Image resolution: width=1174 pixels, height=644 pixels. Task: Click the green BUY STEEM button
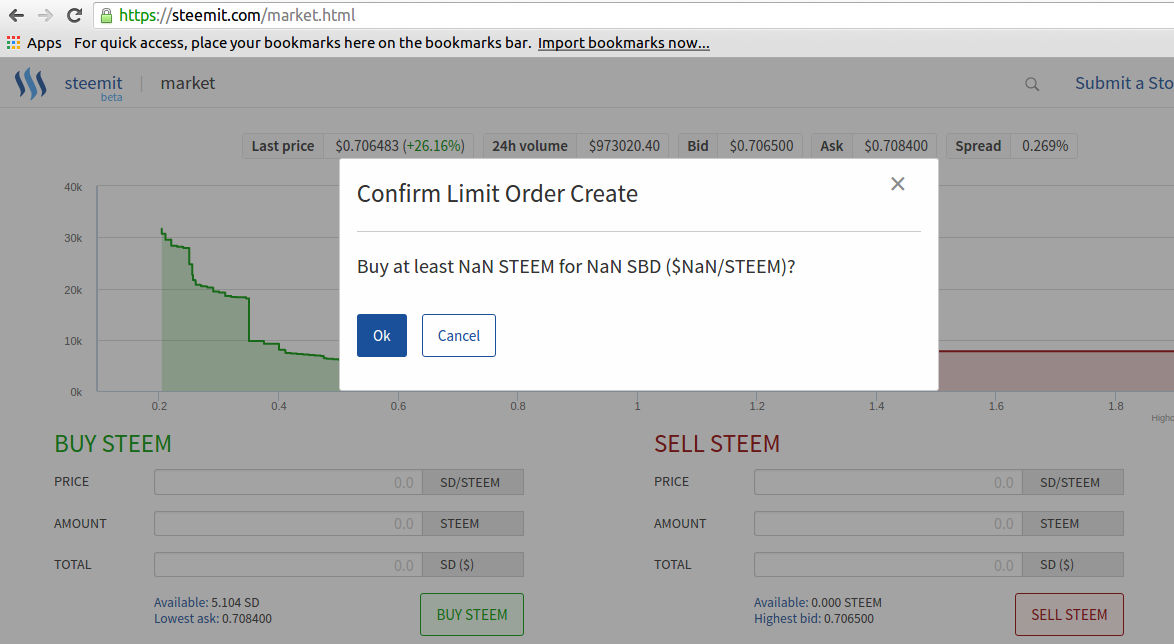pos(472,614)
